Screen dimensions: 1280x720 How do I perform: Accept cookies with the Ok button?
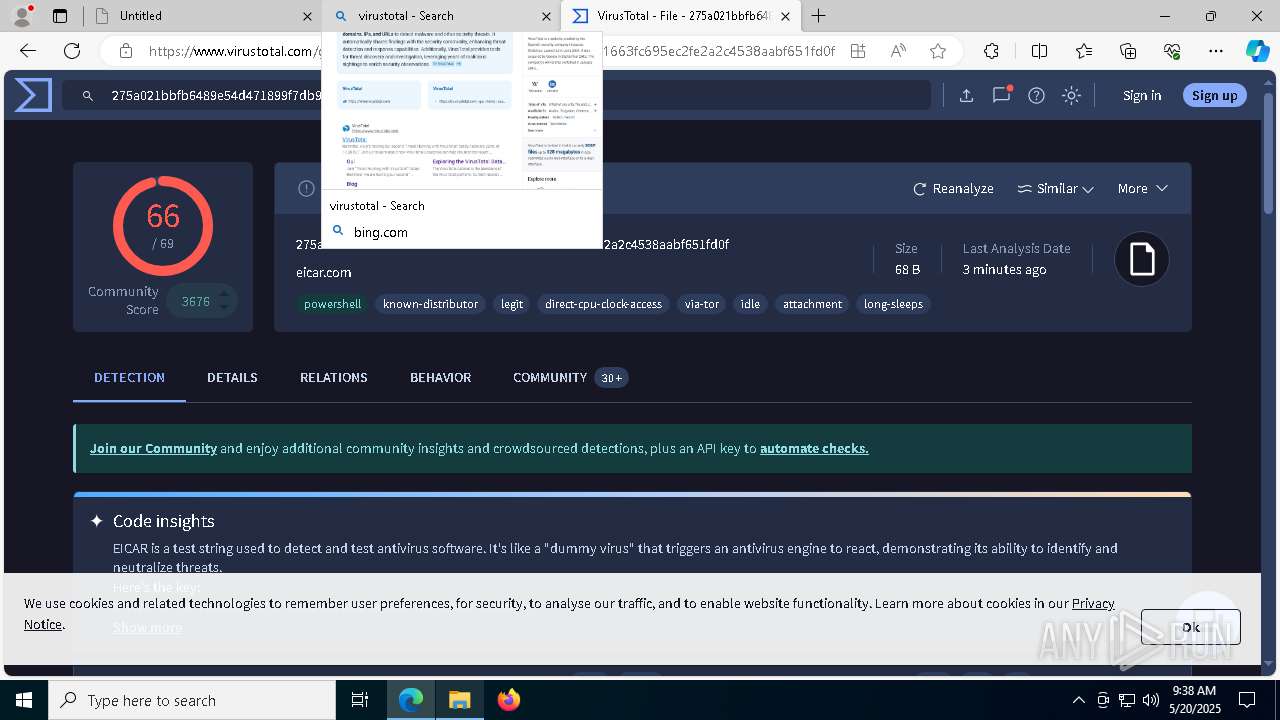tap(1191, 627)
